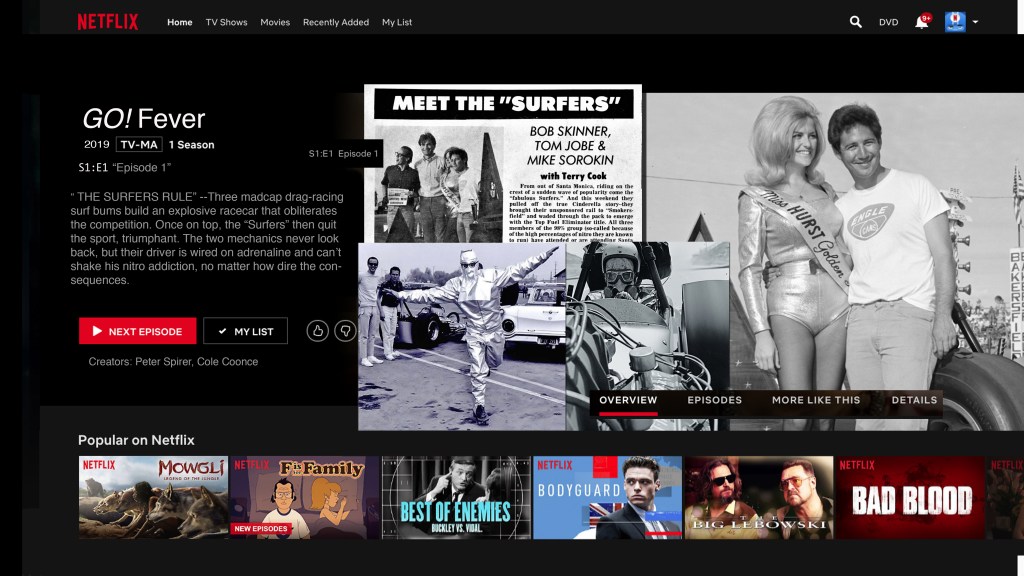Open the Recently Added section
This screenshot has height=576, width=1024.
[335, 22]
